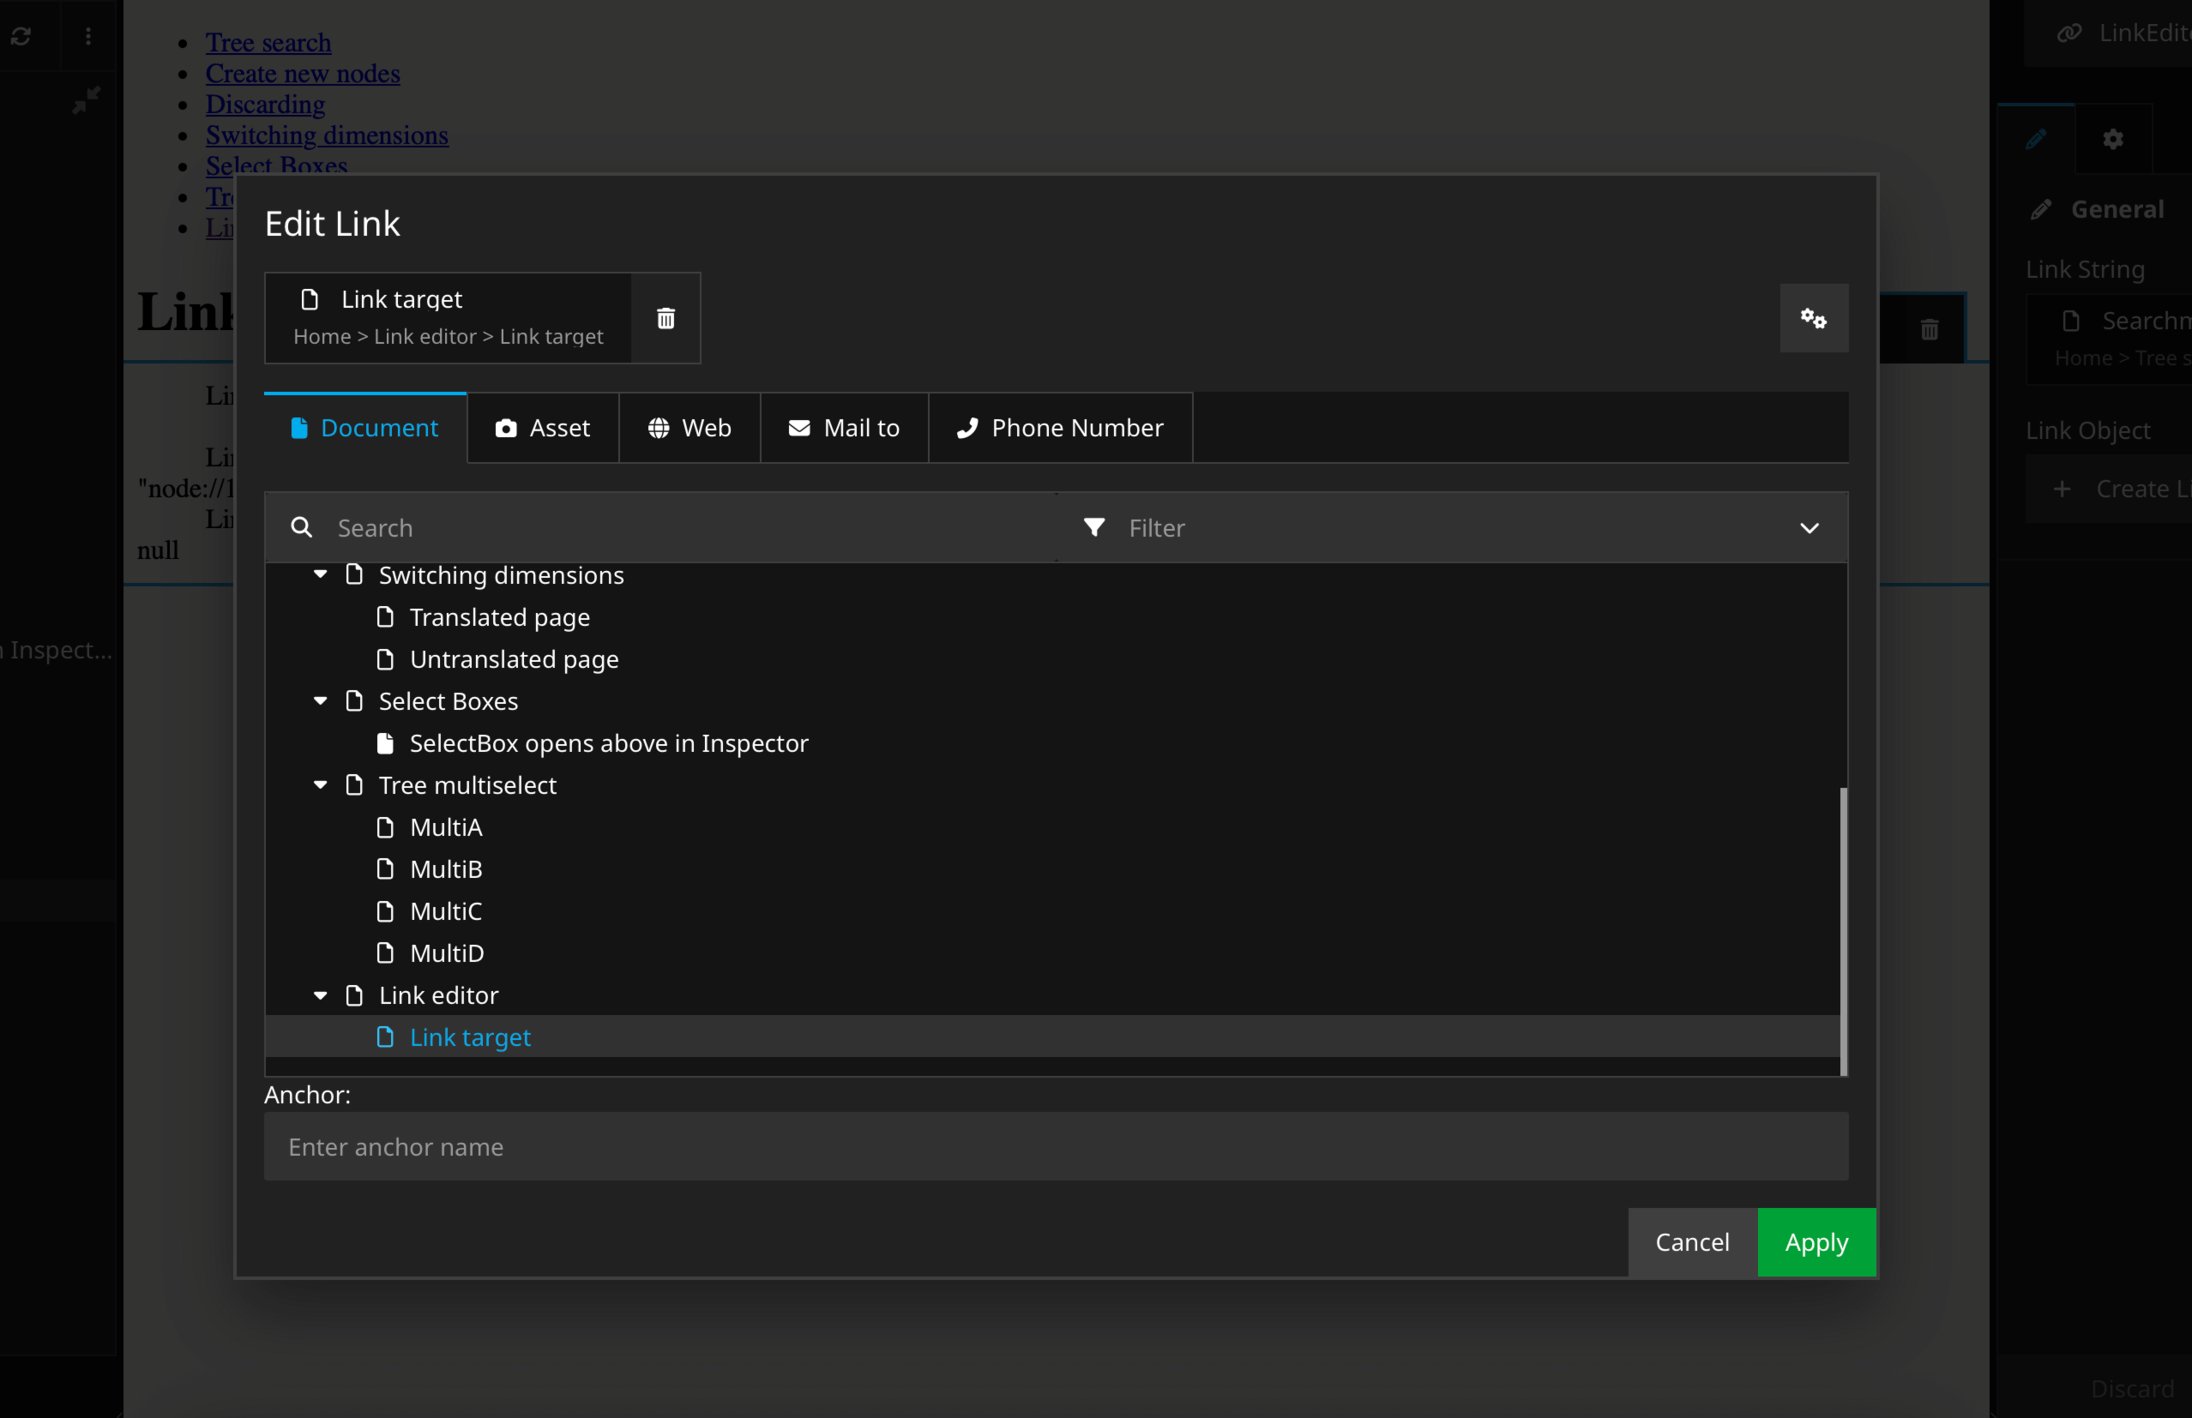2192x1418 pixels.
Task: Open the Filter dropdown chevron
Action: click(1809, 527)
